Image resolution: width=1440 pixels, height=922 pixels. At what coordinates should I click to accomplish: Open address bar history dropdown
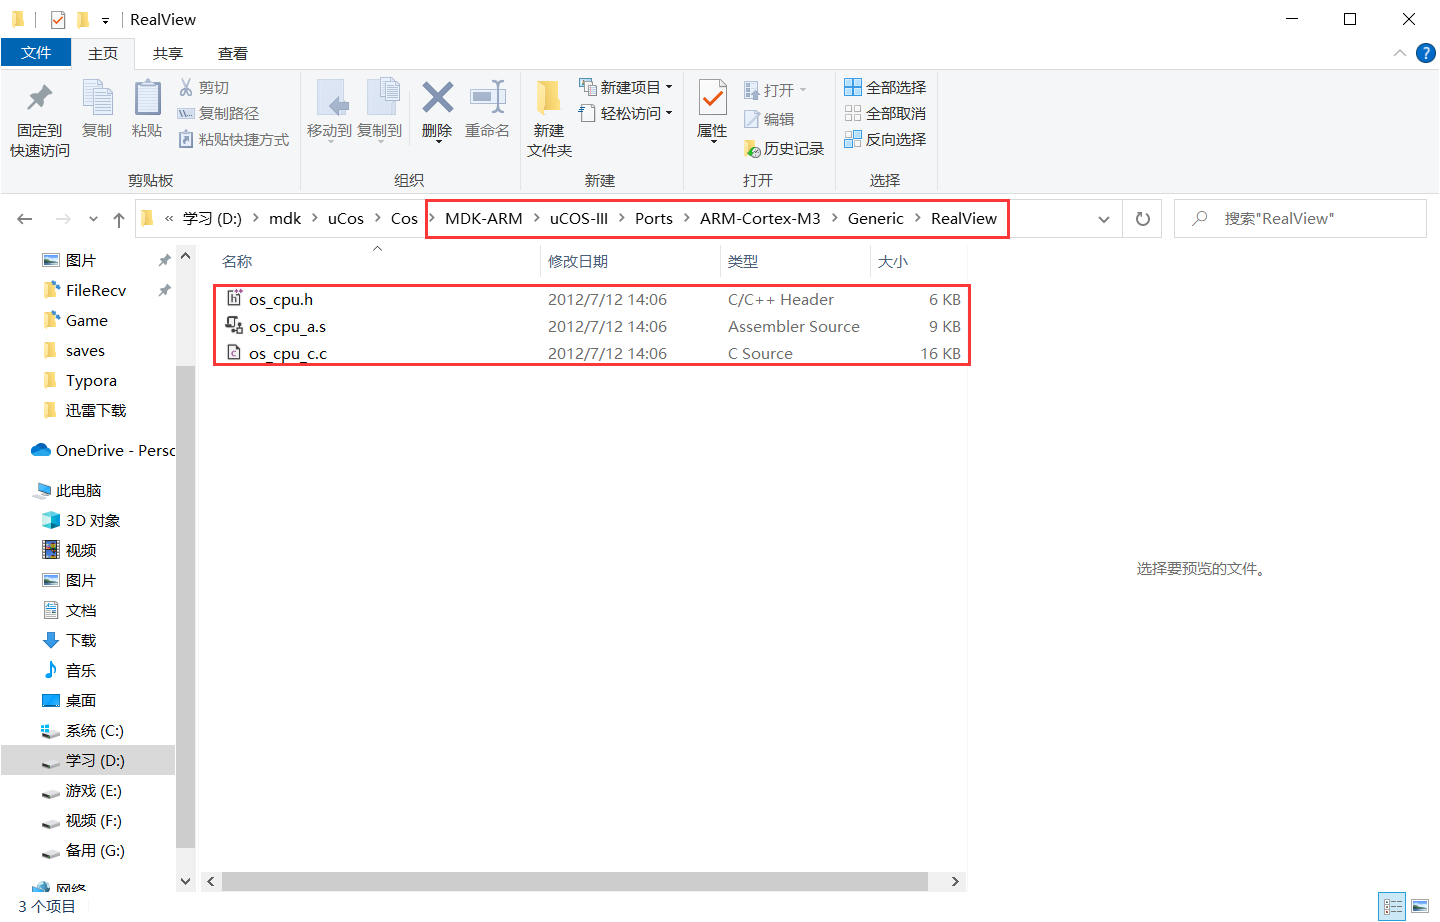coord(1104,219)
